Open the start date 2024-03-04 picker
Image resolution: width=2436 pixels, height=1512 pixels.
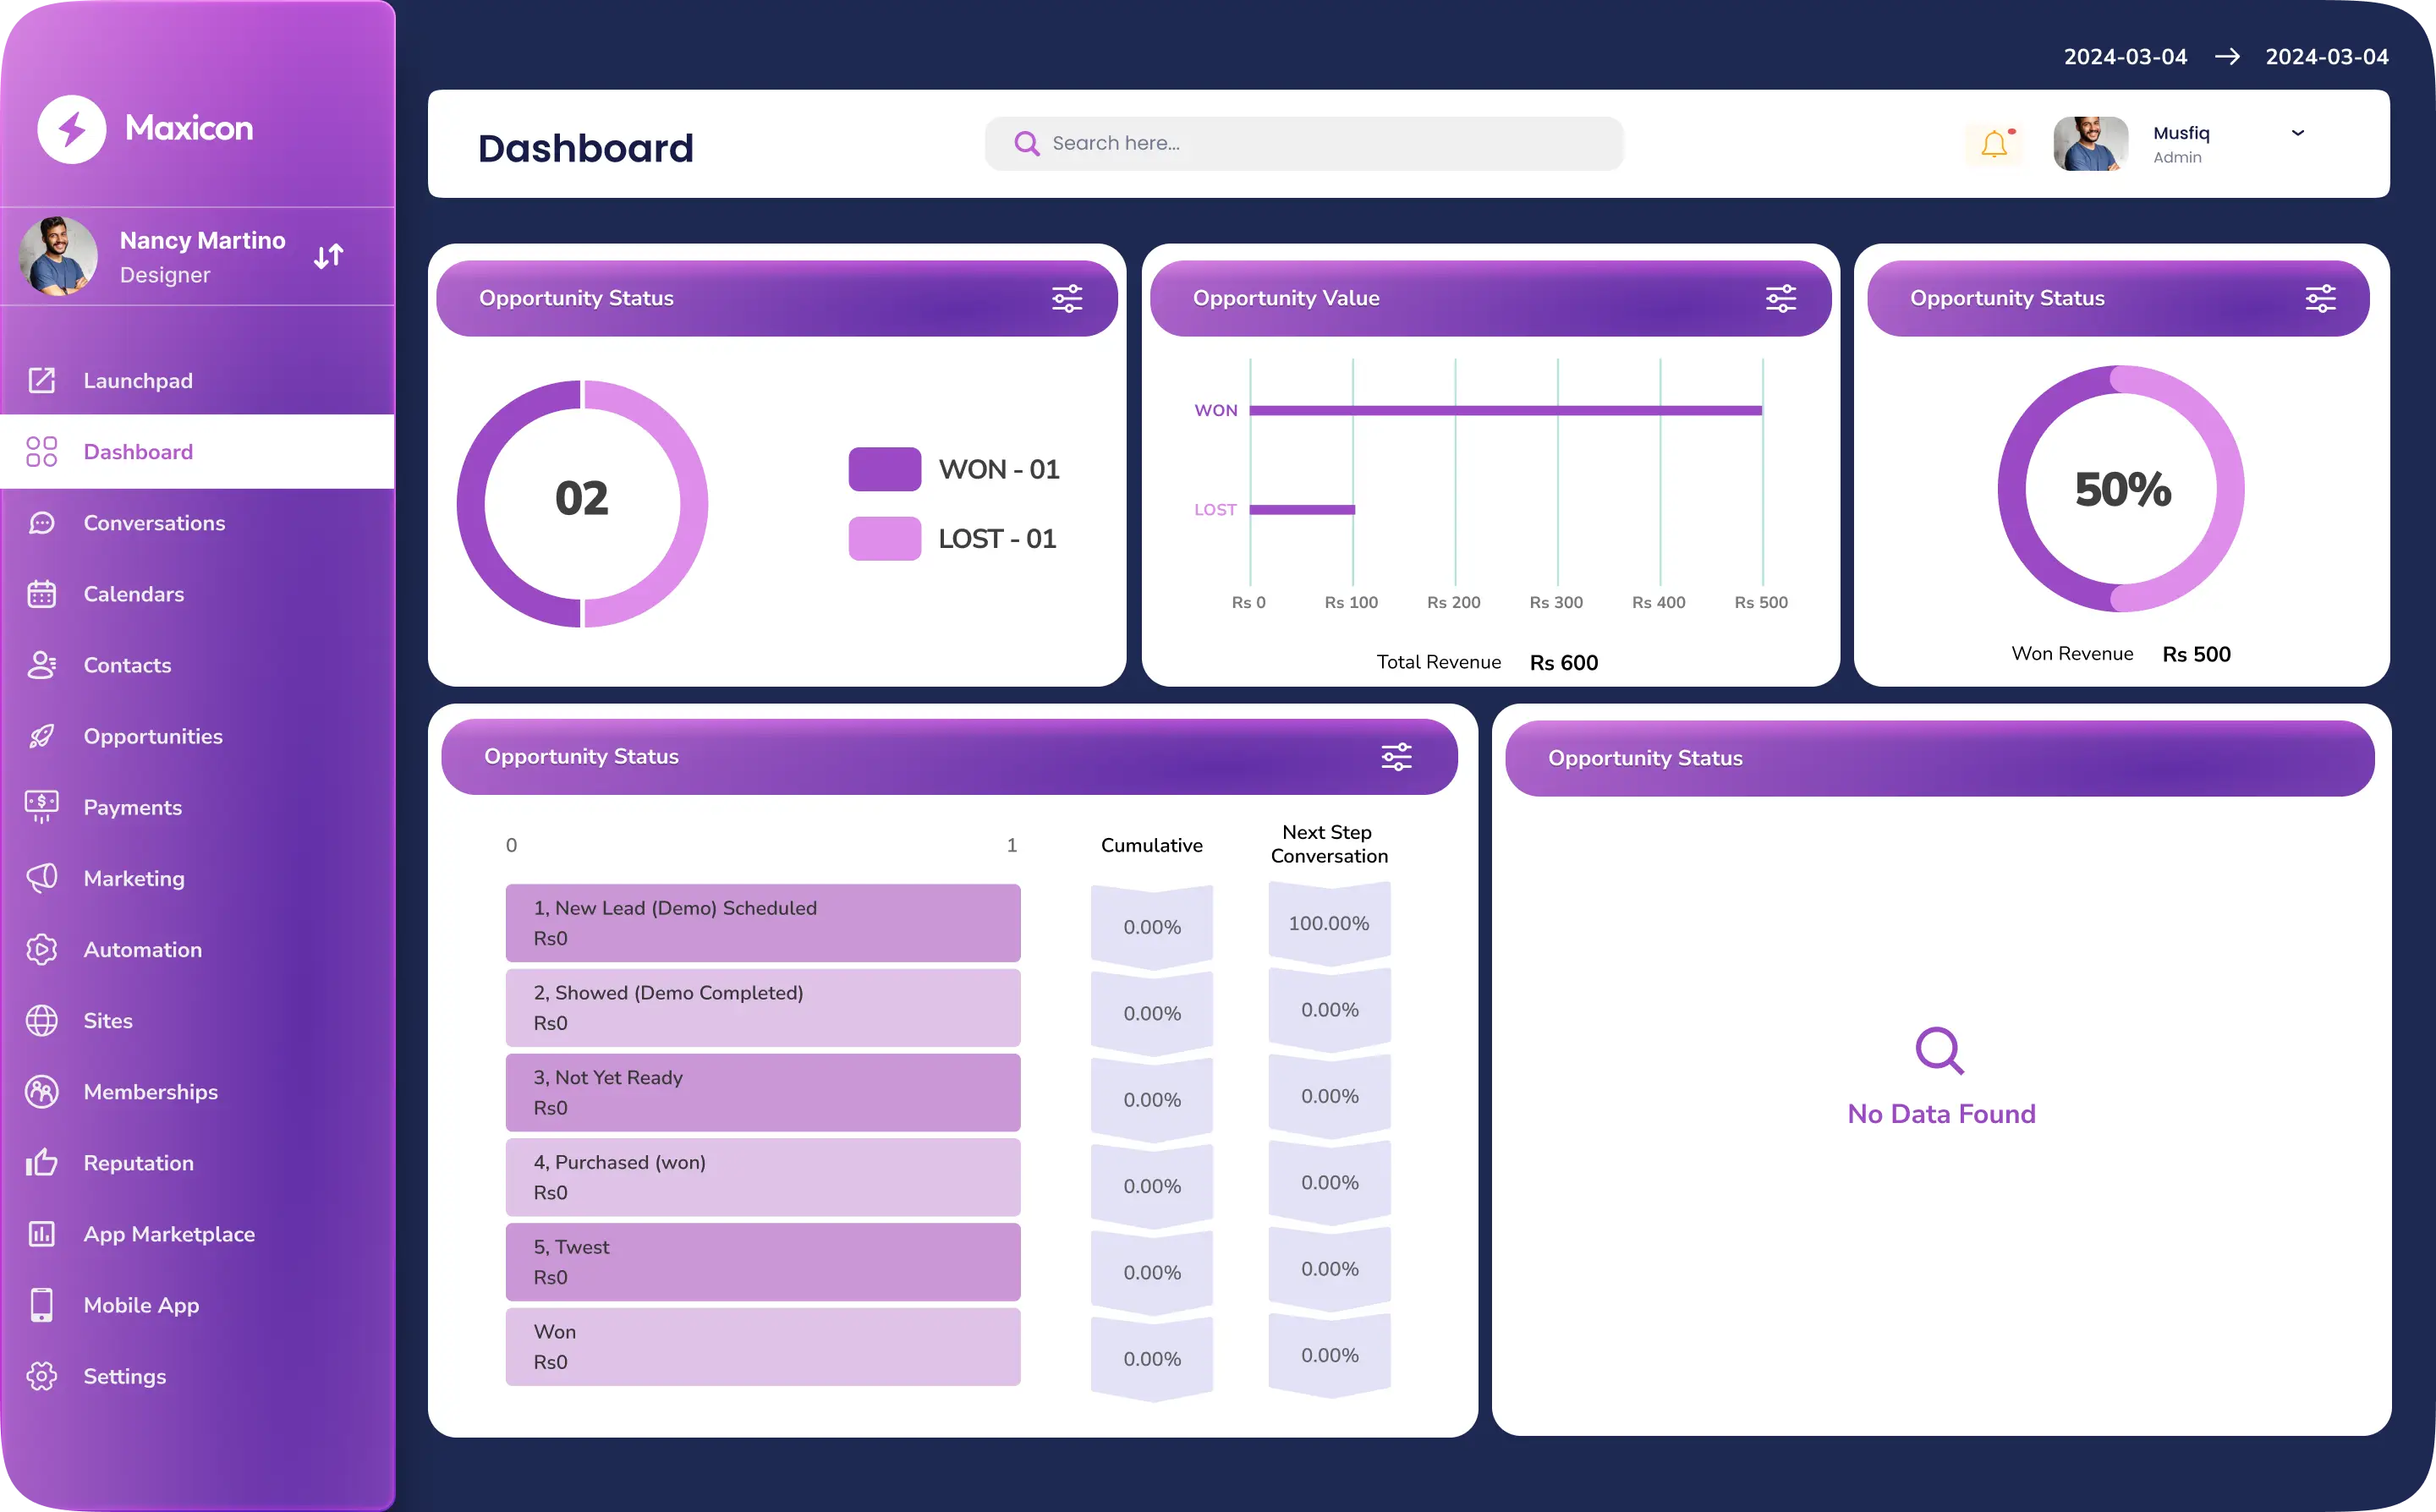tap(2125, 57)
